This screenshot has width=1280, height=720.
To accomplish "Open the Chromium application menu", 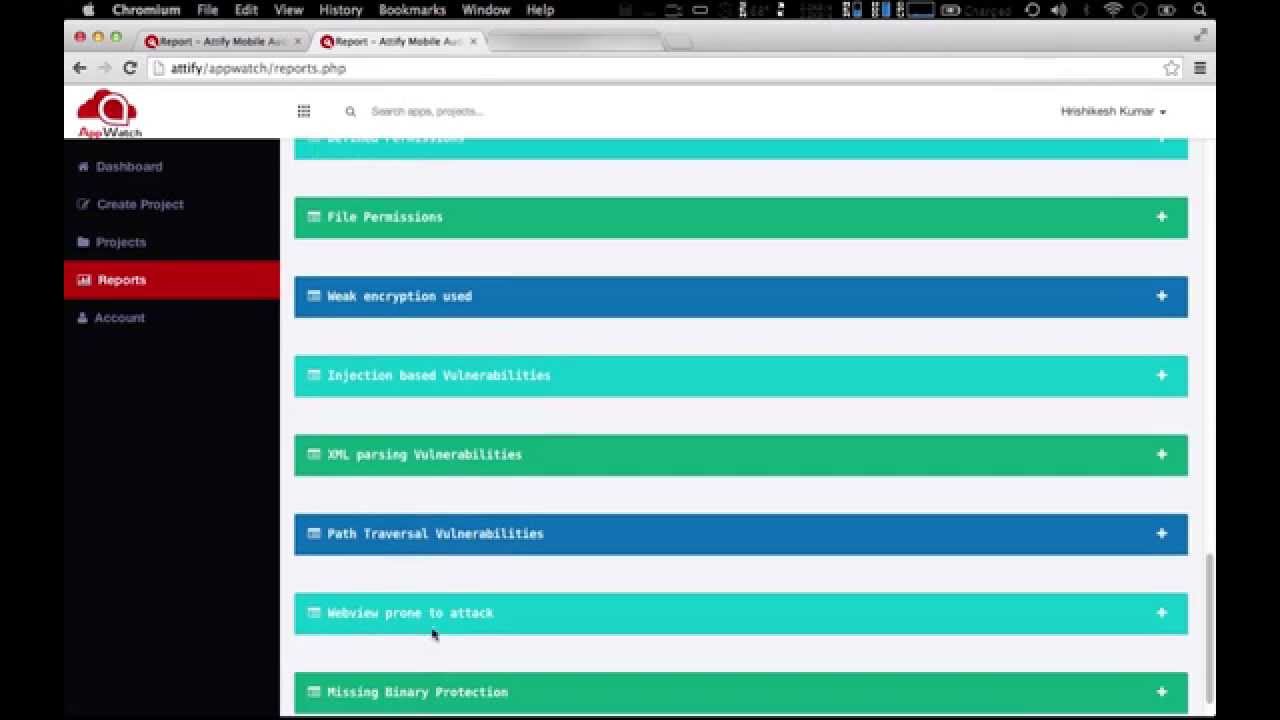I will point(146,10).
